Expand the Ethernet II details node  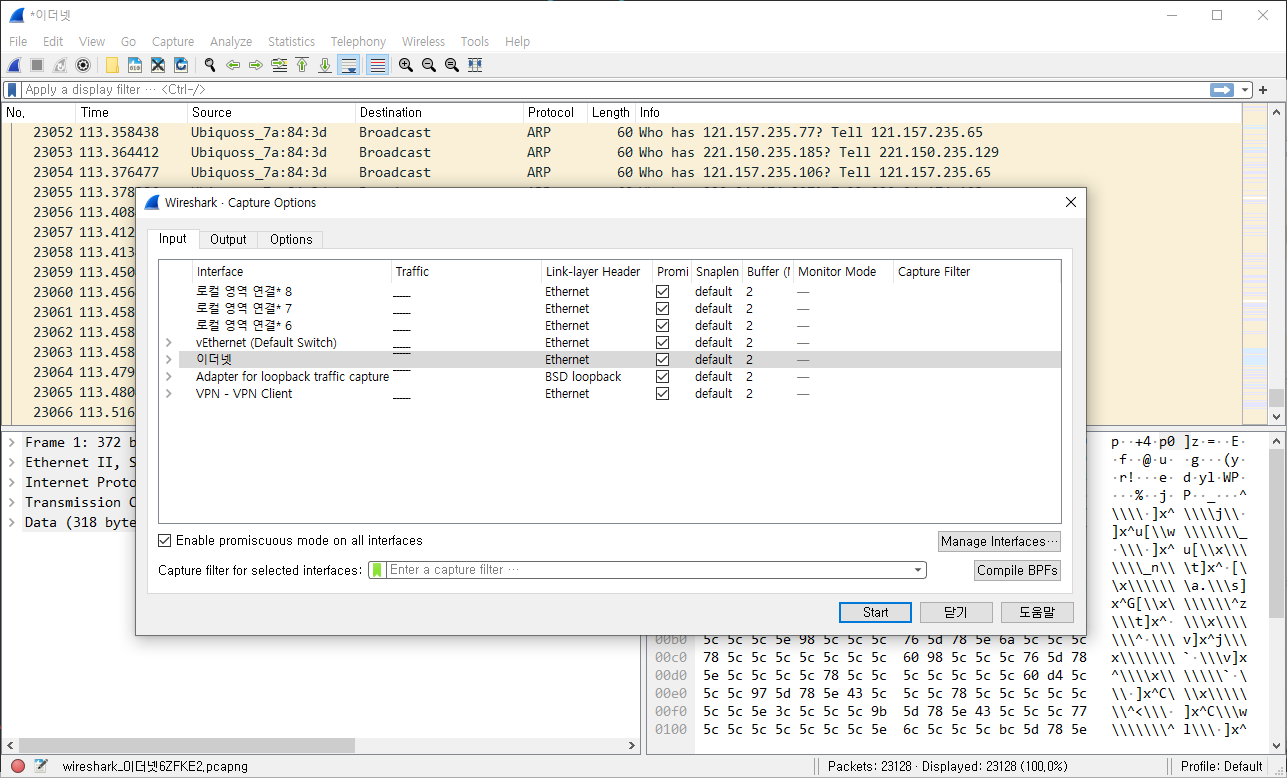click(x=12, y=462)
